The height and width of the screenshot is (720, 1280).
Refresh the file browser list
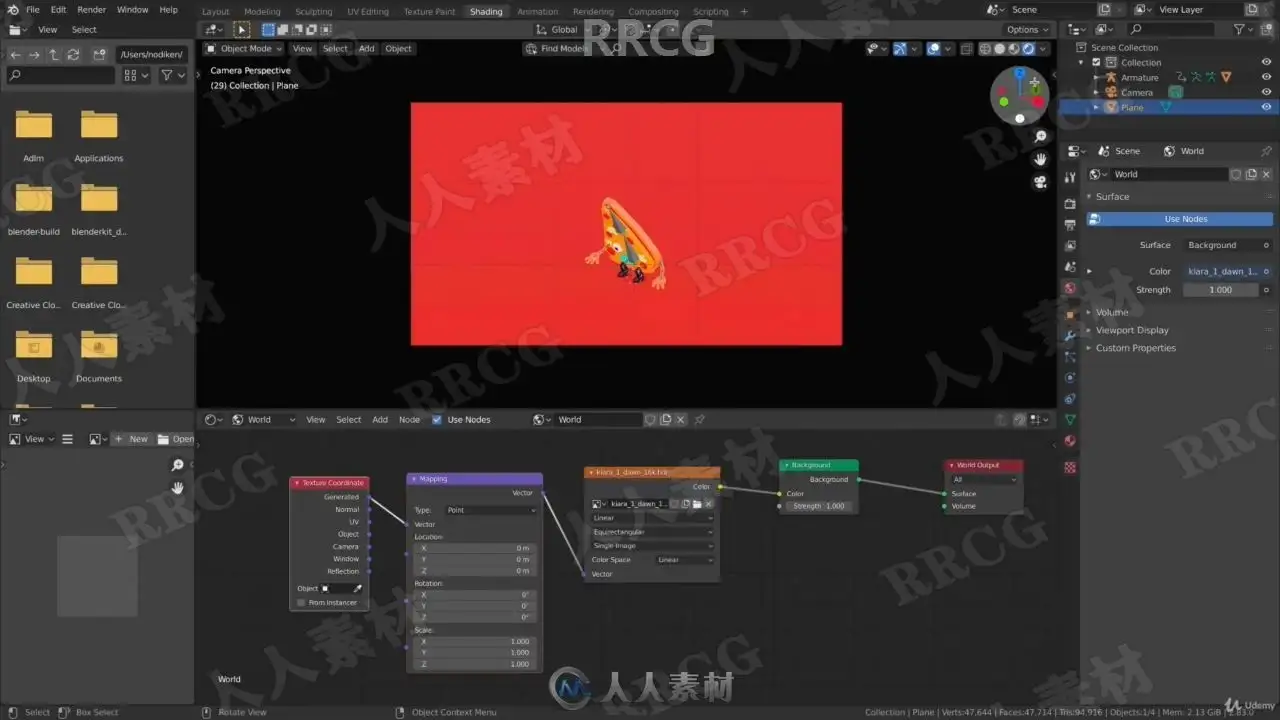tap(73, 55)
